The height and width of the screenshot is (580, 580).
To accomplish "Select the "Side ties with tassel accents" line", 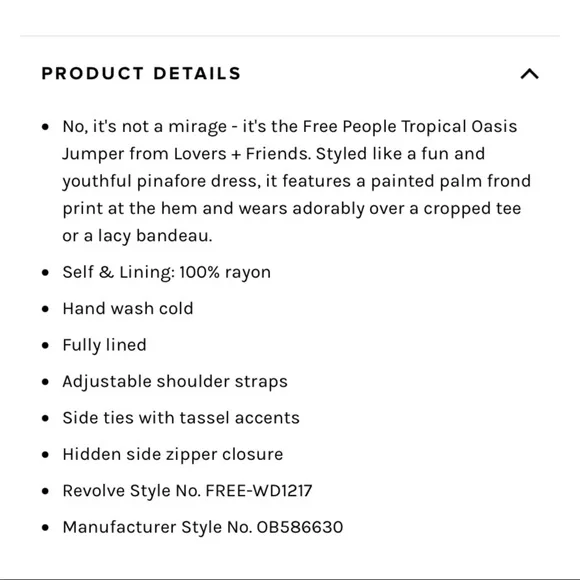I will pos(181,418).
